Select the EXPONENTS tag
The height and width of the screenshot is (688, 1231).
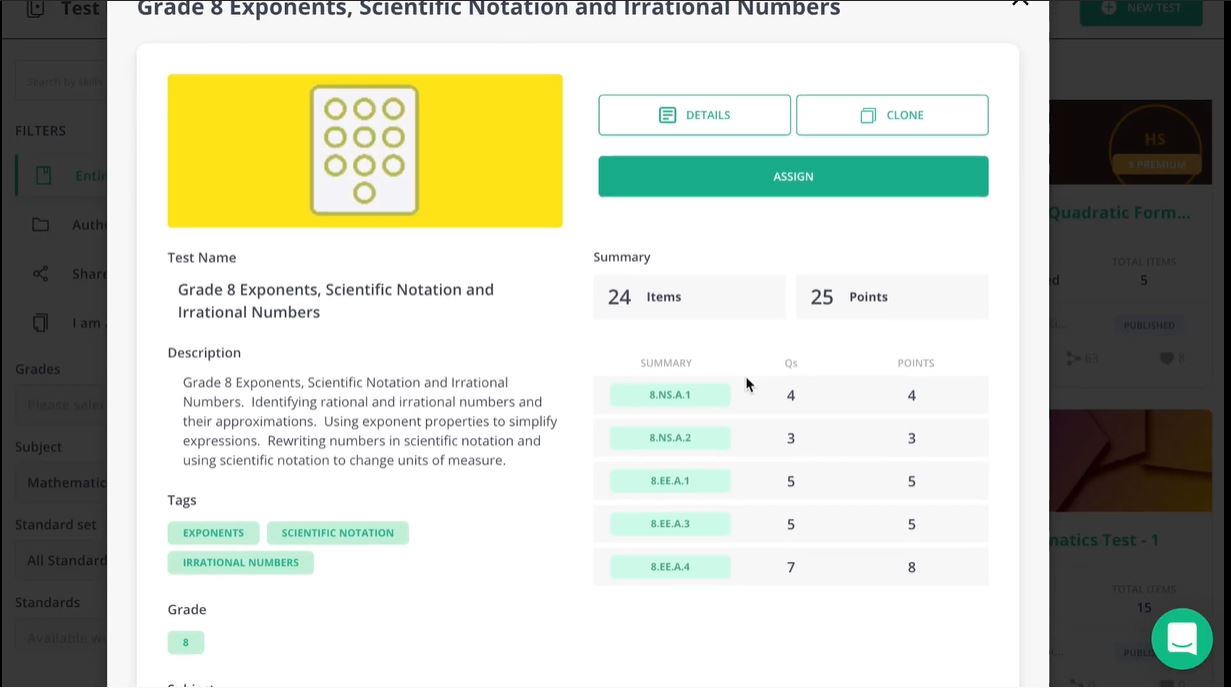213,533
